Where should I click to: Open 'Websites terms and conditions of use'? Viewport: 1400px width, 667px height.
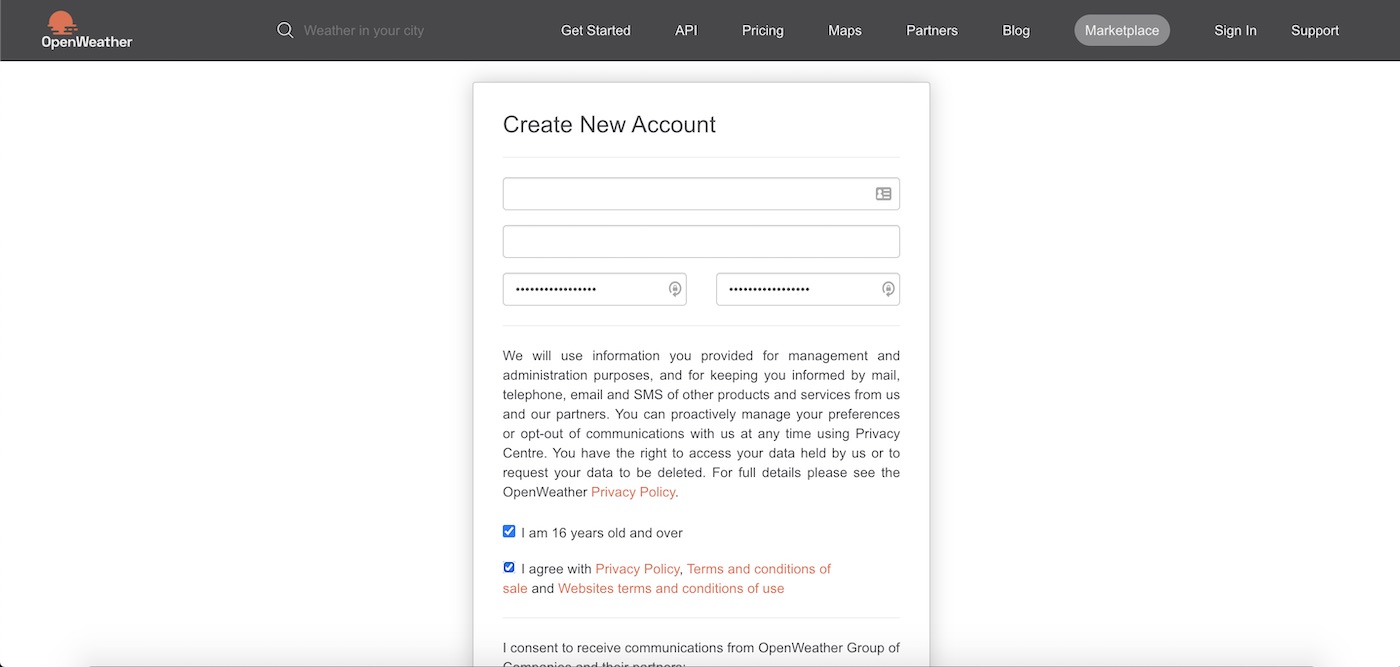670,588
